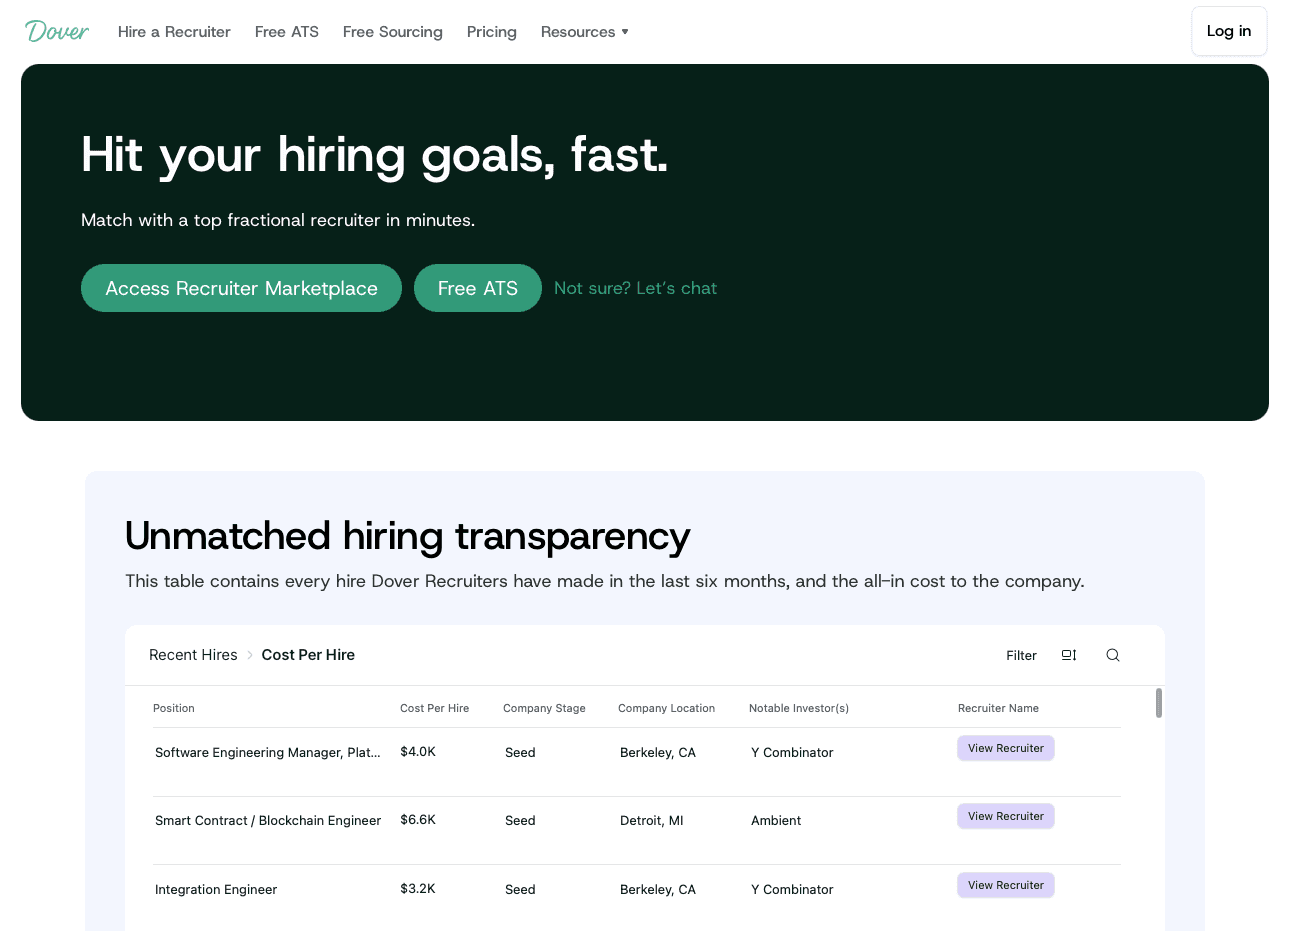
Task: Open the table Filter option
Action: [x=1021, y=656]
